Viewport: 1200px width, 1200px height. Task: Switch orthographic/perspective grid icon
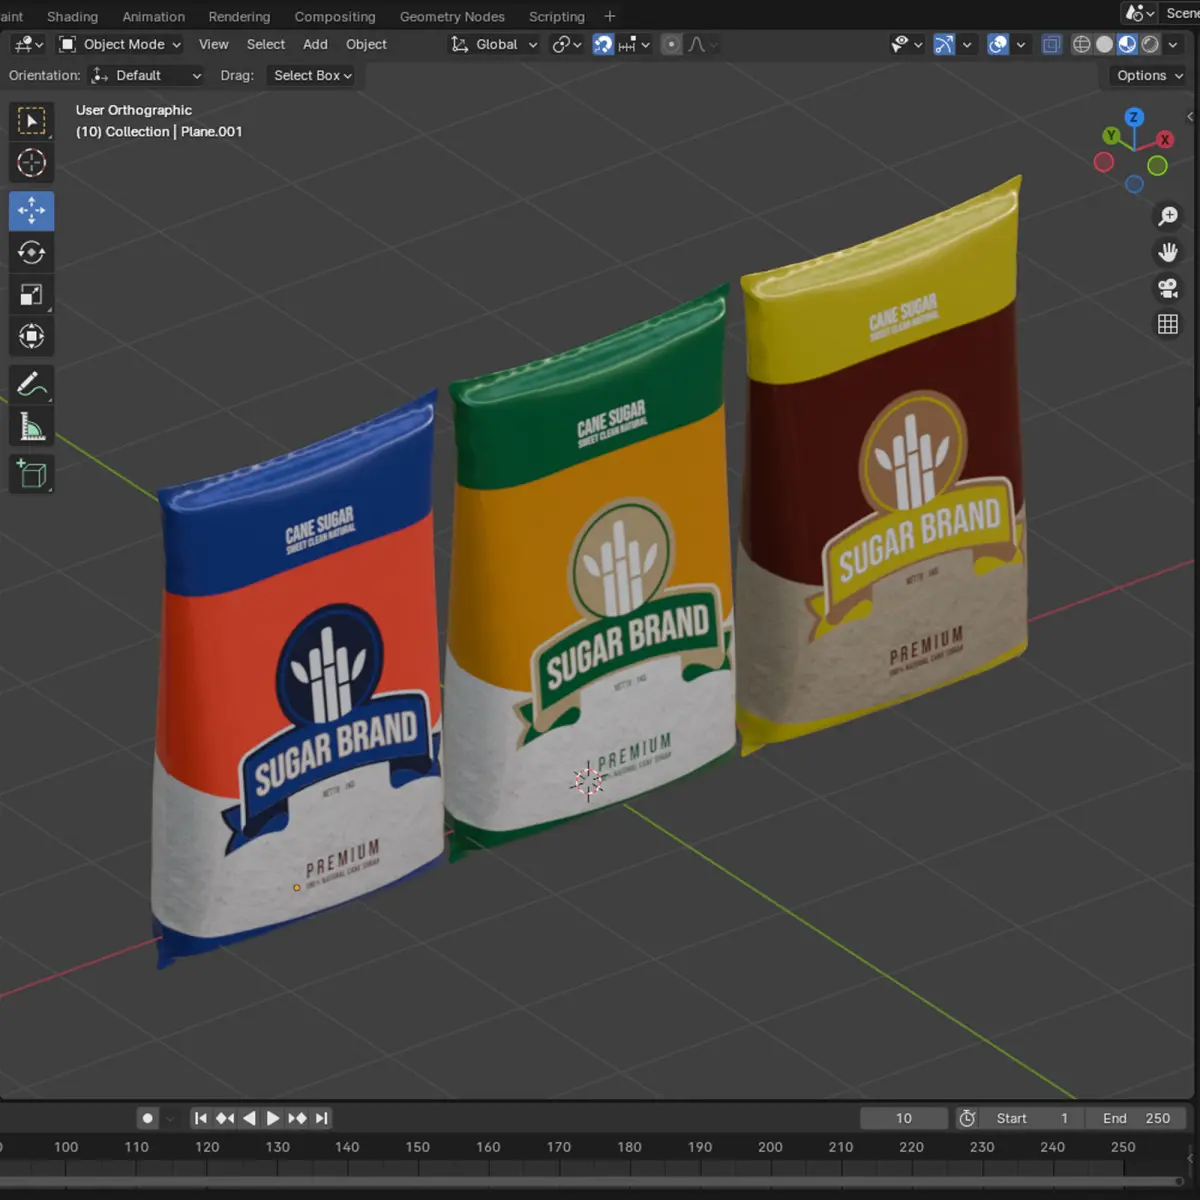(1168, 324)
